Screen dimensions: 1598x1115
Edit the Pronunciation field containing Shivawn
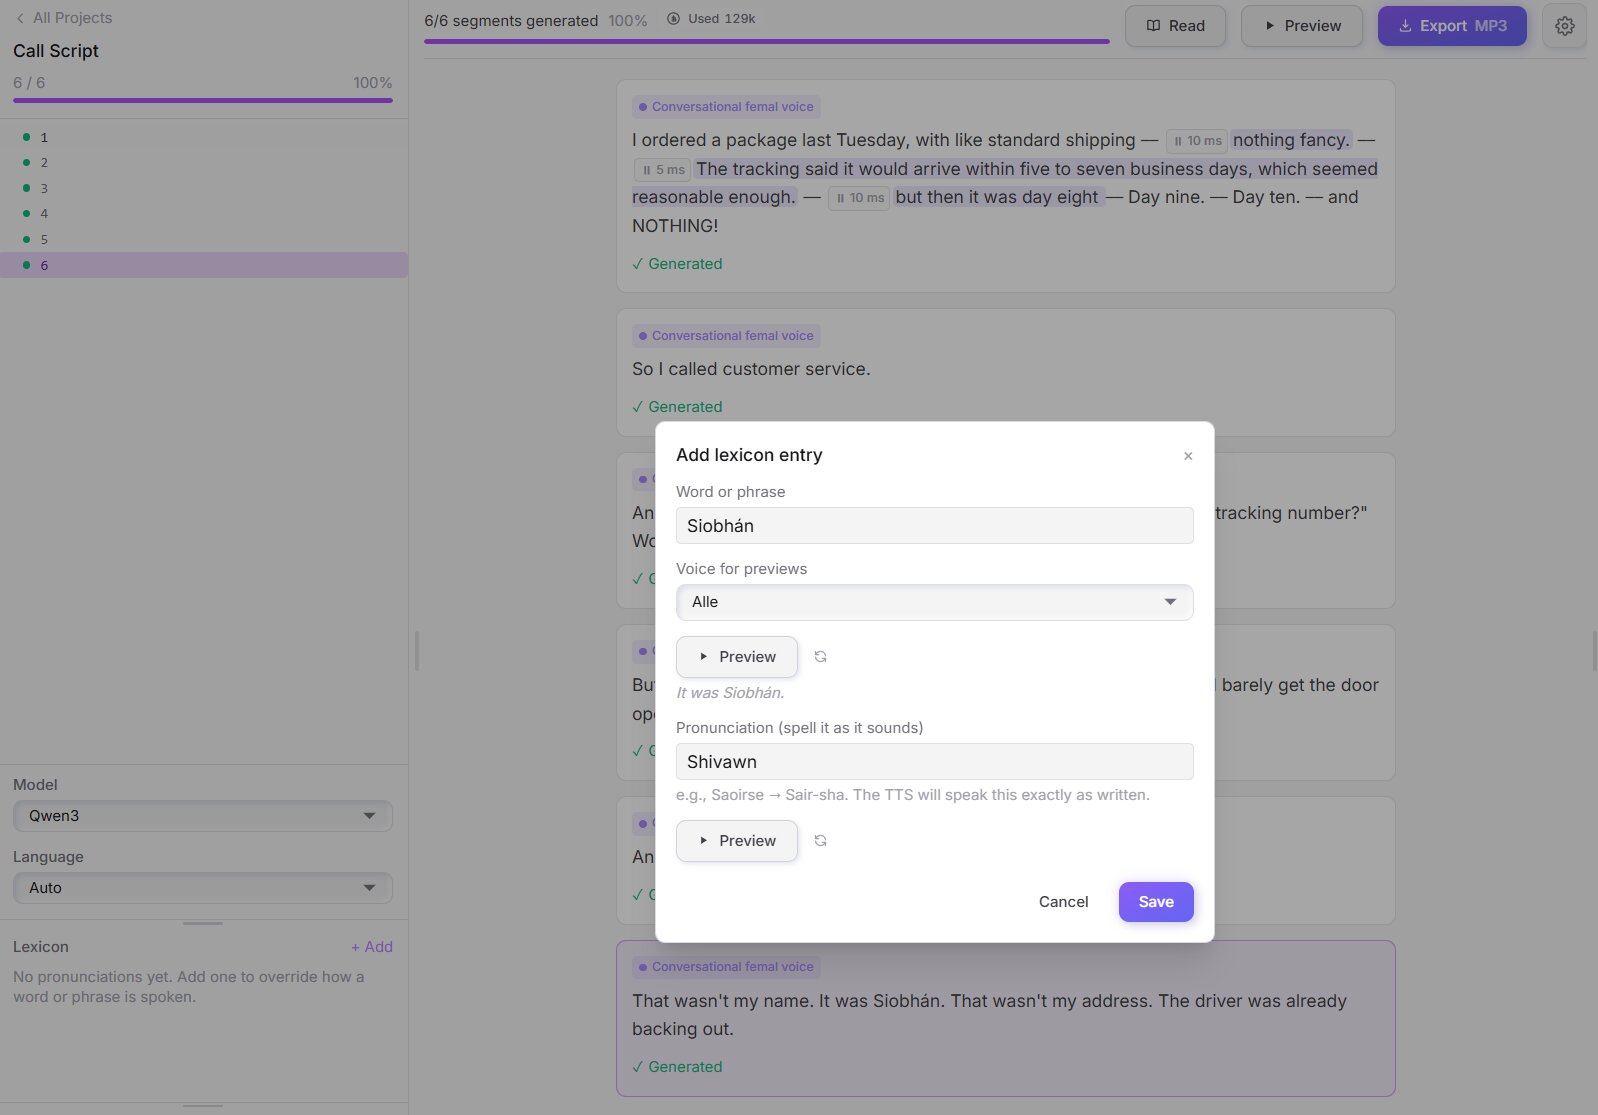click(935, 762)
